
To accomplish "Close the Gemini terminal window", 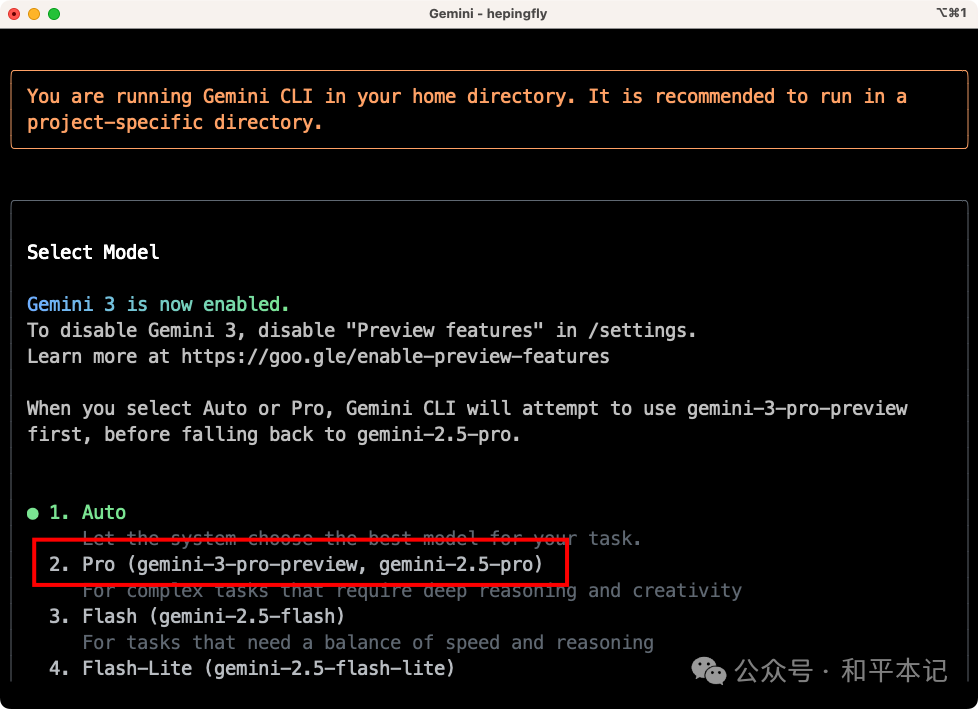I will pyautogui.click(x=14, y=14).
